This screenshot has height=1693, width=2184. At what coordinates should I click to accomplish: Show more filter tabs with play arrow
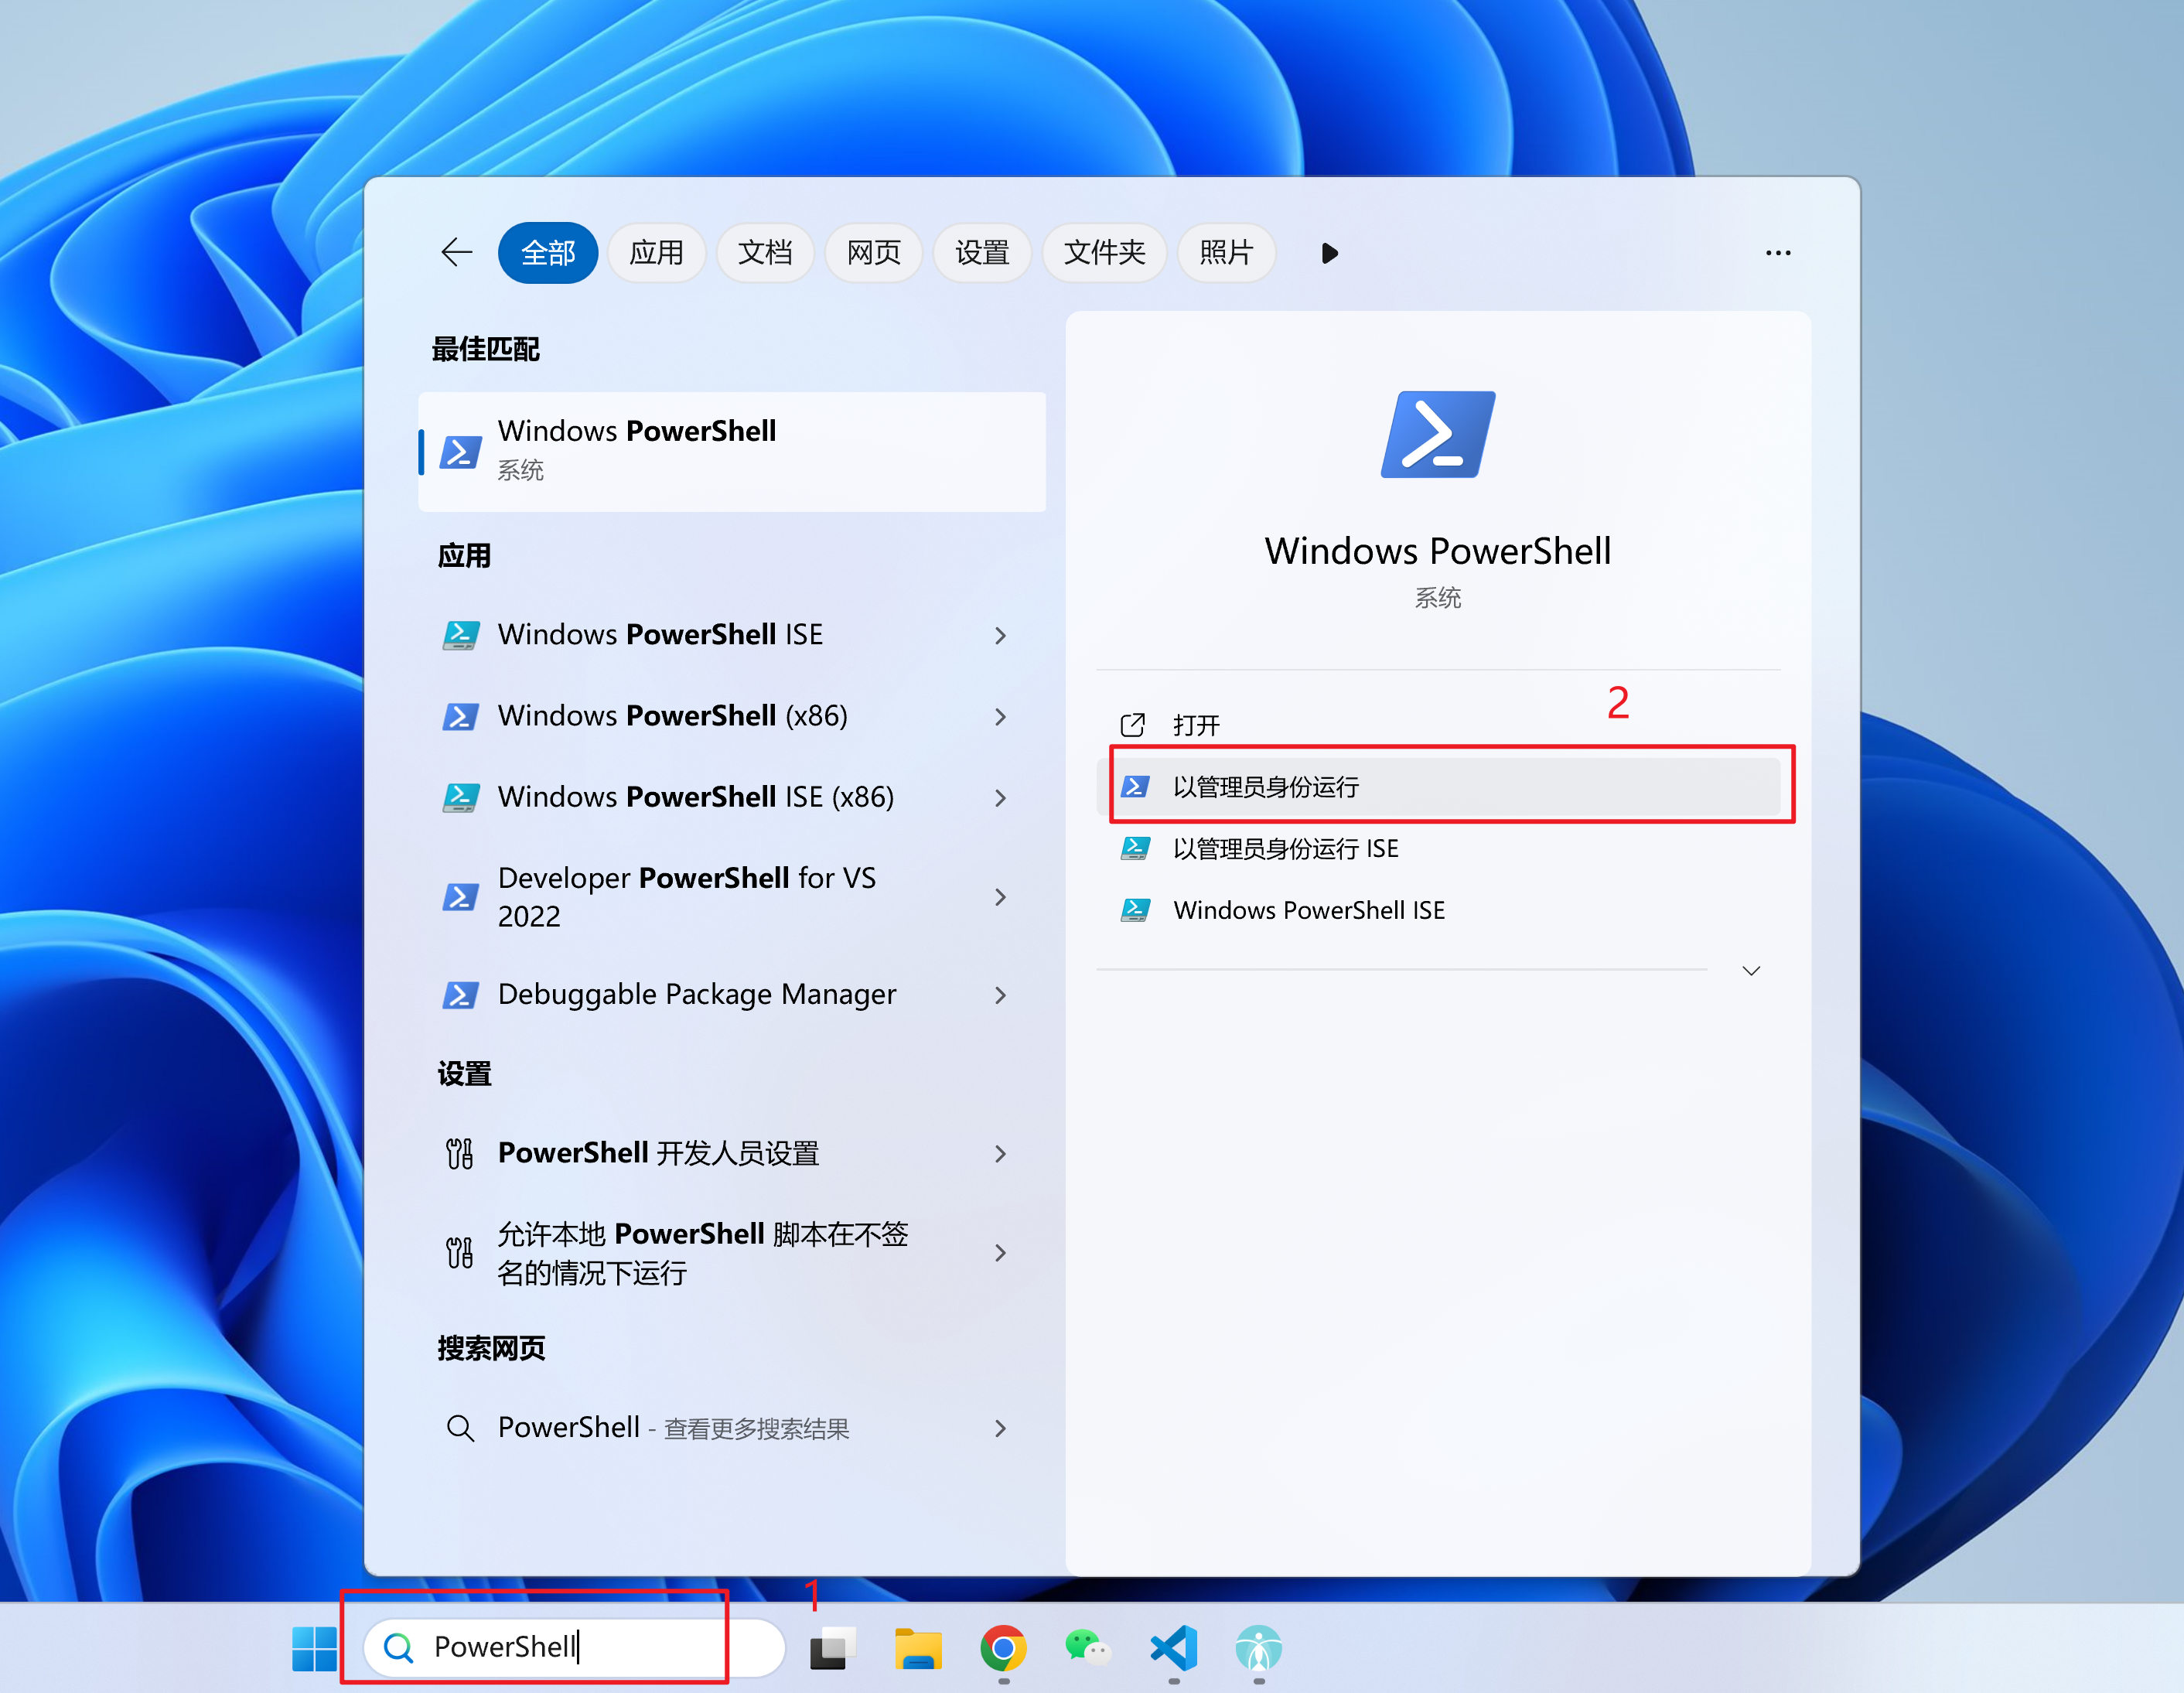tap(1329, 253)
